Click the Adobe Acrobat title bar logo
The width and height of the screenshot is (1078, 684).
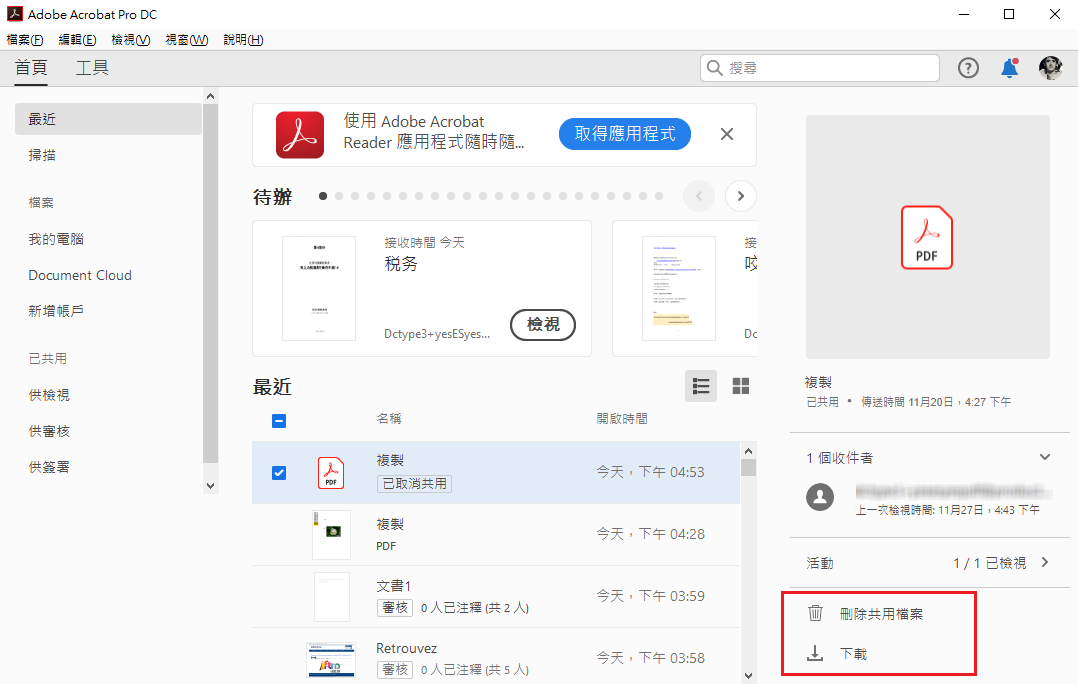(x=14, y=14)
